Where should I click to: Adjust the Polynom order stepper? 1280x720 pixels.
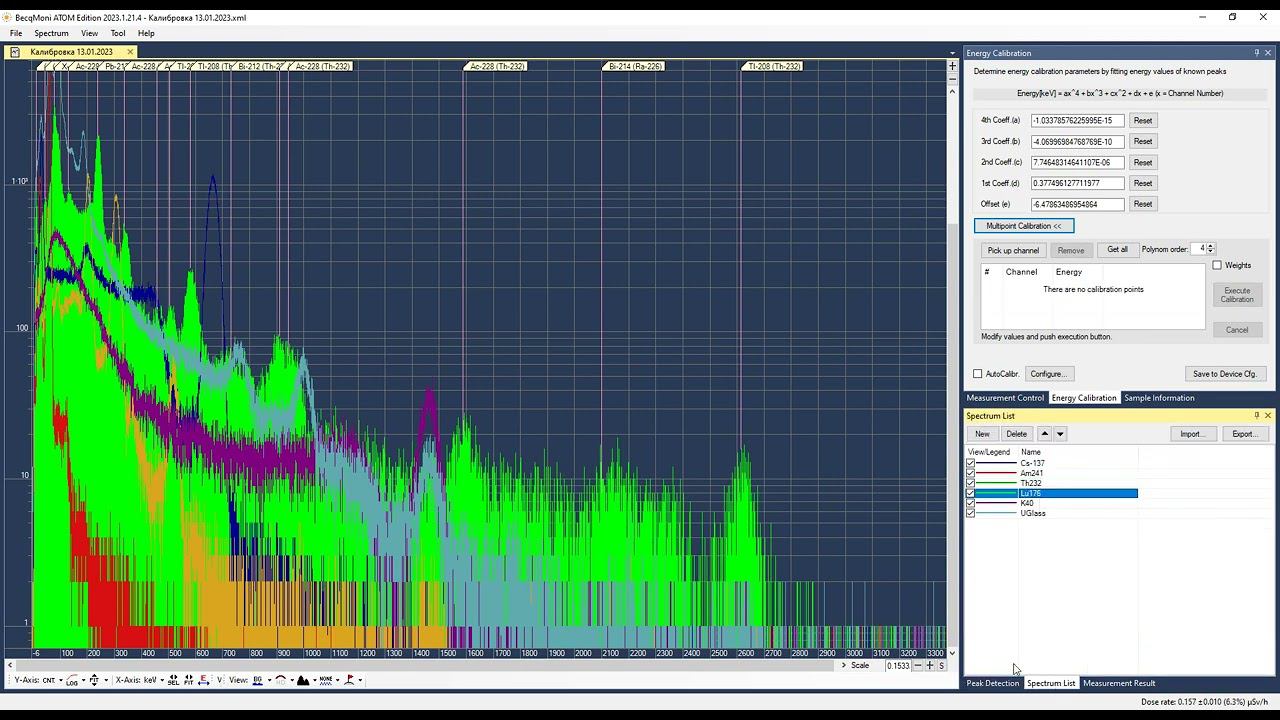pyautogui.click(x=1210, y=249)
